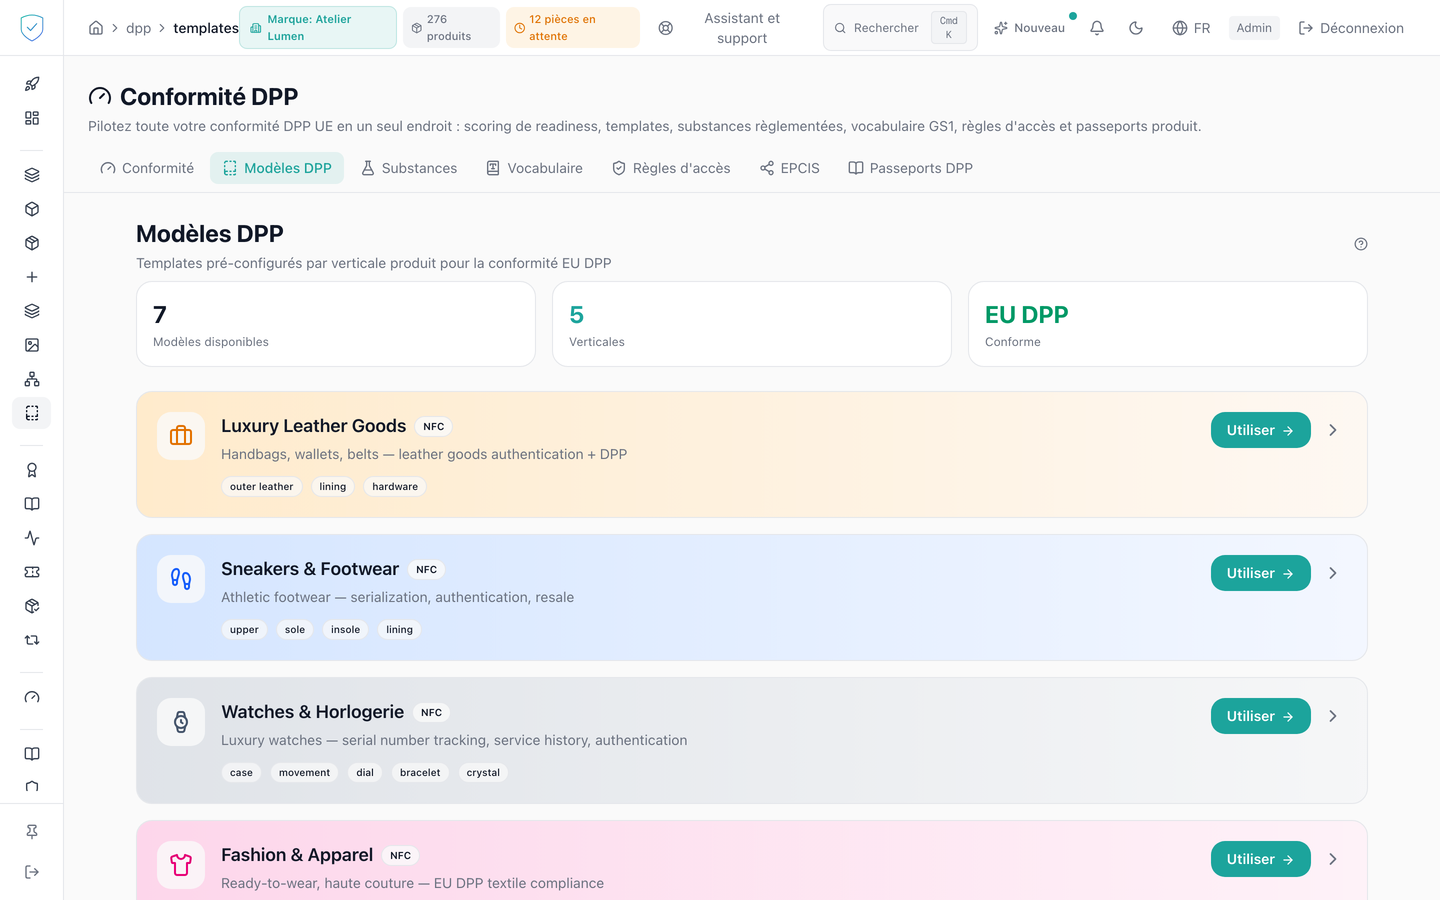
Task: Open the rocket icon in the sidebar
Action: (32, 84)
